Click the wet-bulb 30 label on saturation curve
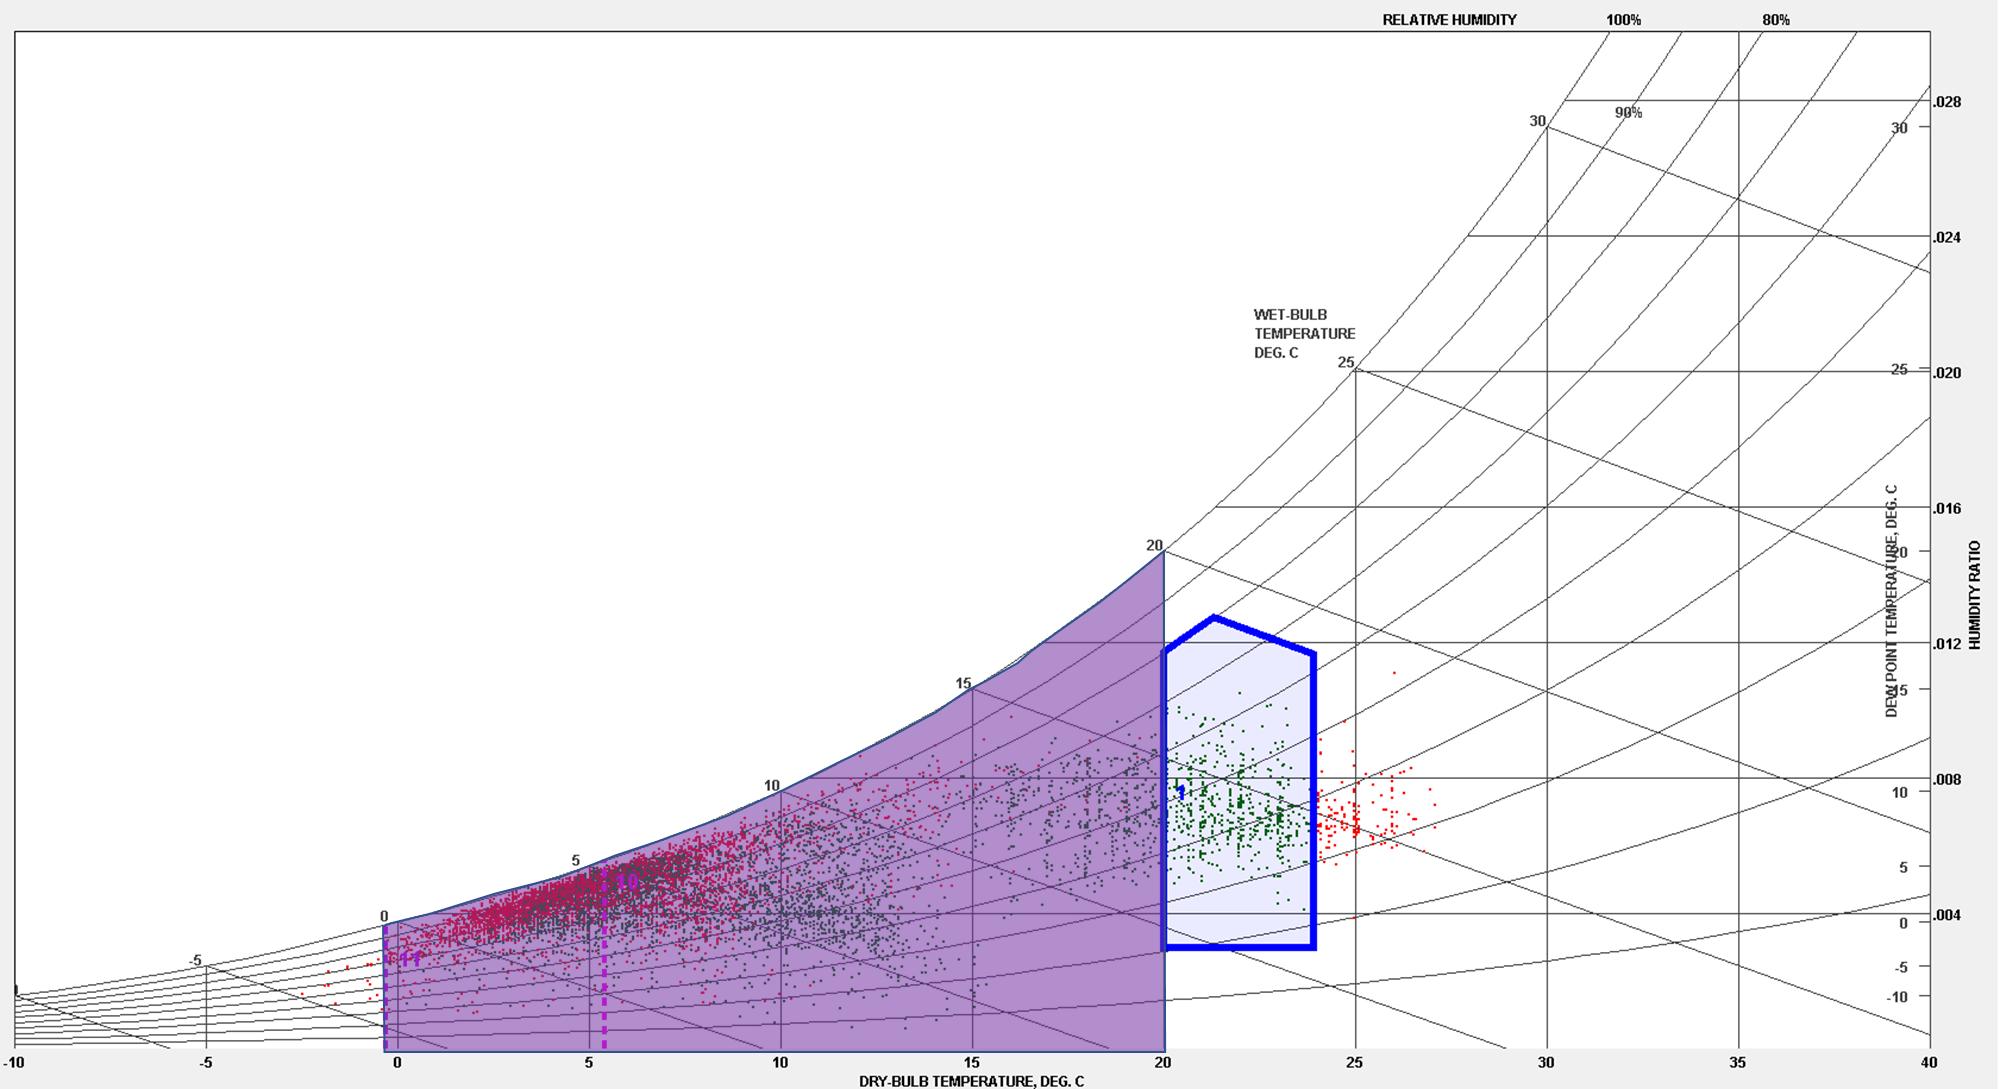 coord(1537,121)
